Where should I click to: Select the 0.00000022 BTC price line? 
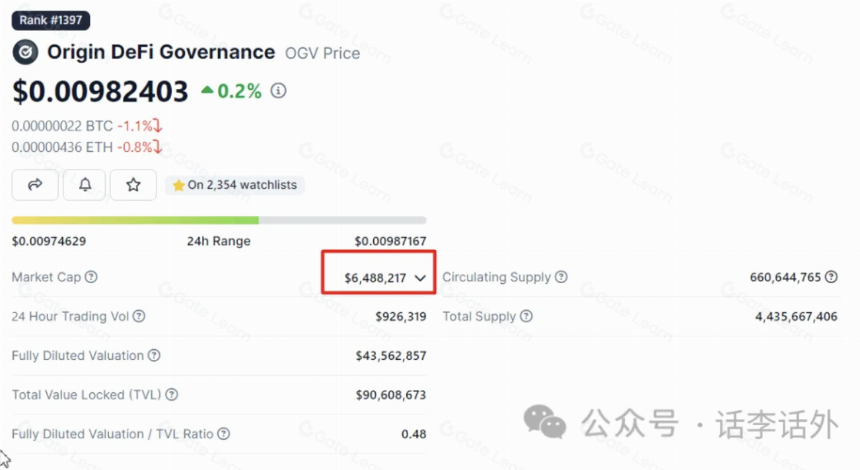click(x=87, y=126)
